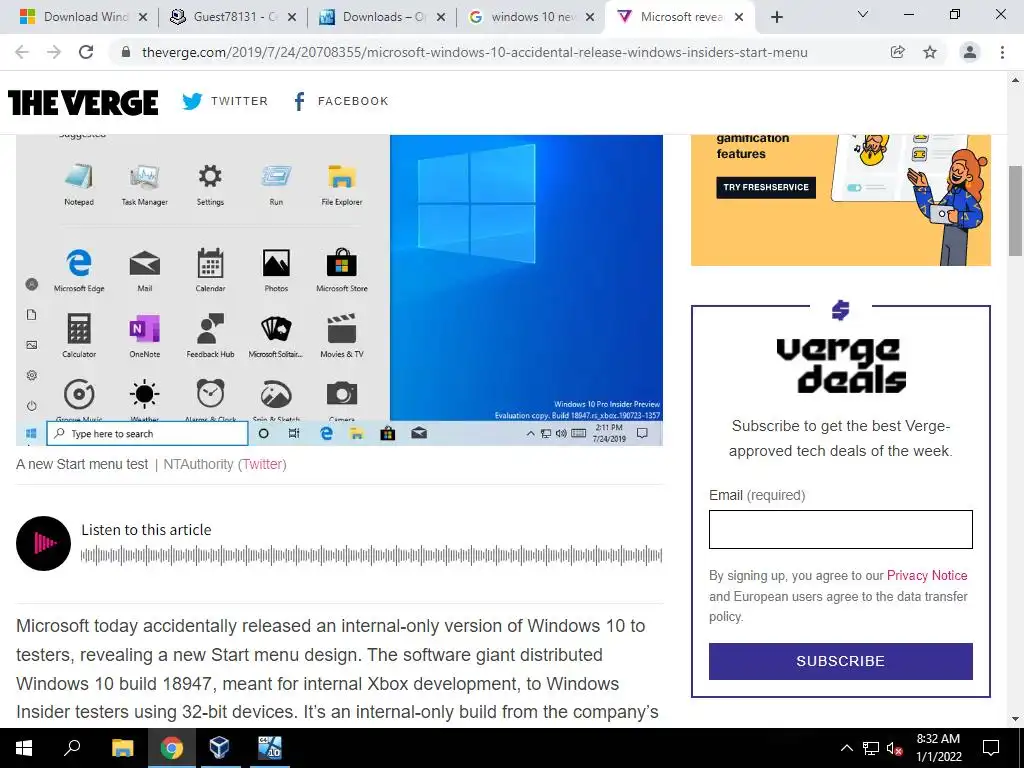Click the Verge Deals dollar logo icon
1024x768 pixels.
840,310
